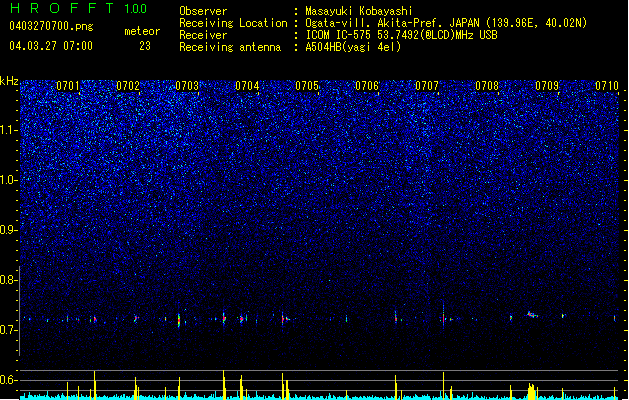The image size is (629, 400).
Task: Click the 'Receiving antenna' field label
Action: pyautogui.click(x=230, y=47)
